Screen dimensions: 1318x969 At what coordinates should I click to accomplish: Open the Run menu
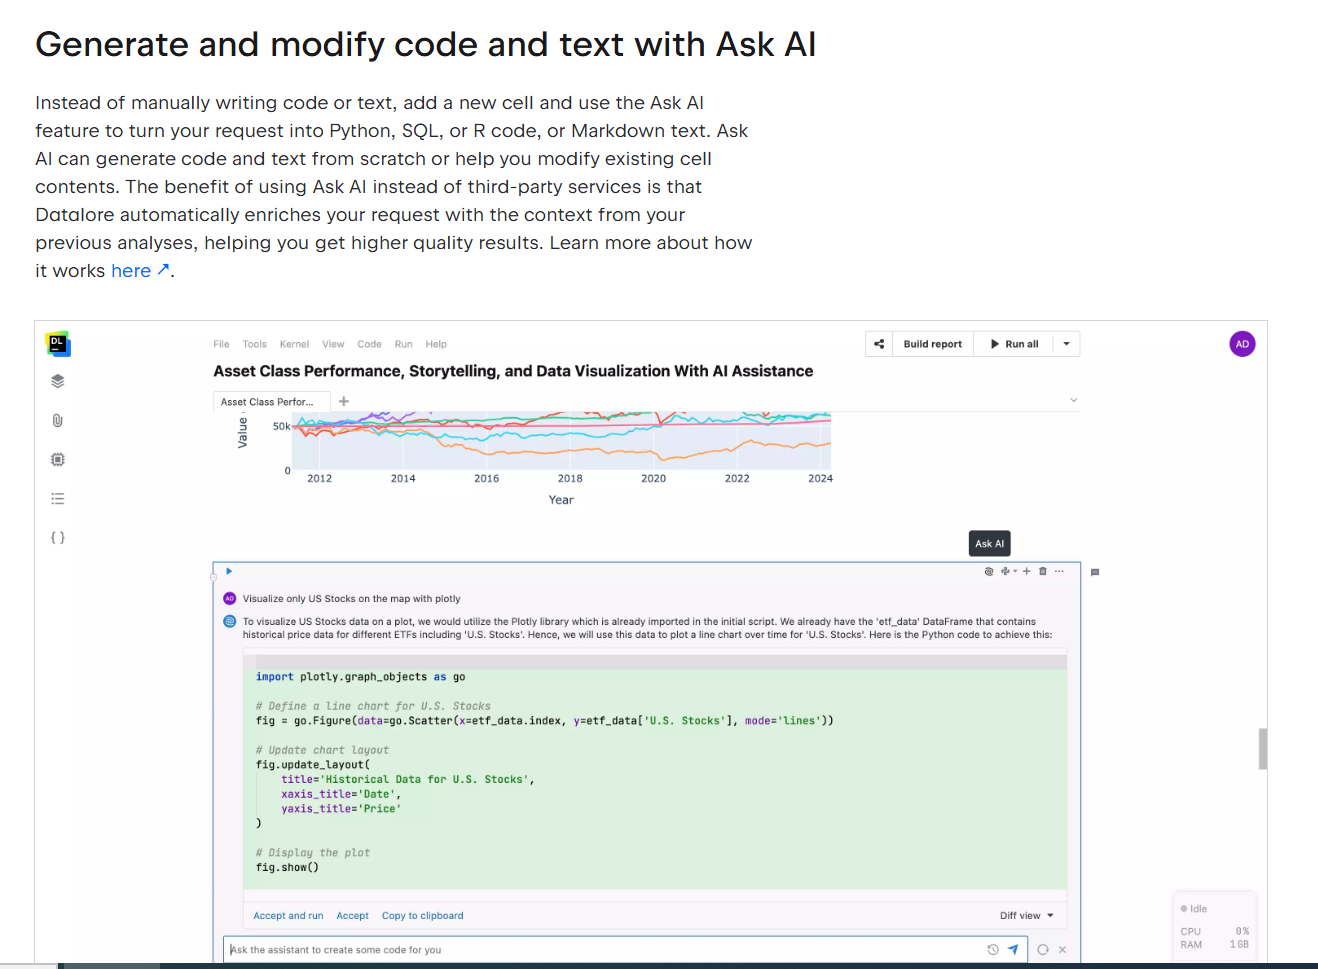tap(403, 344)
